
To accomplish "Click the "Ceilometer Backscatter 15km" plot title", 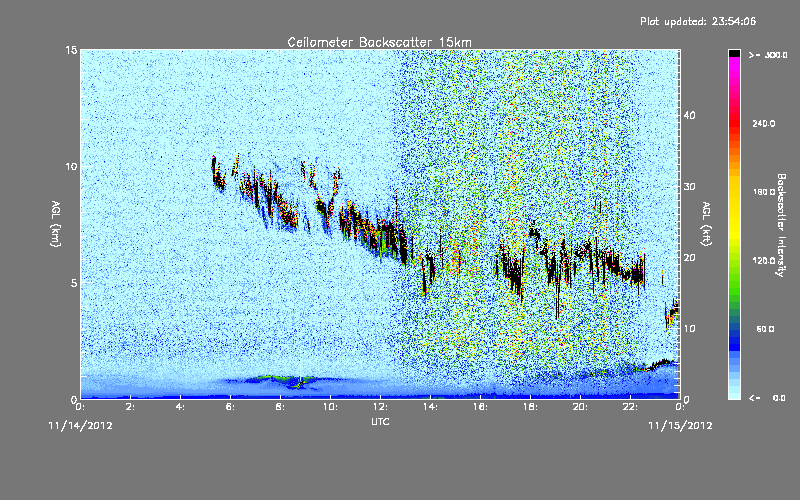I will (x=379, y=42).
